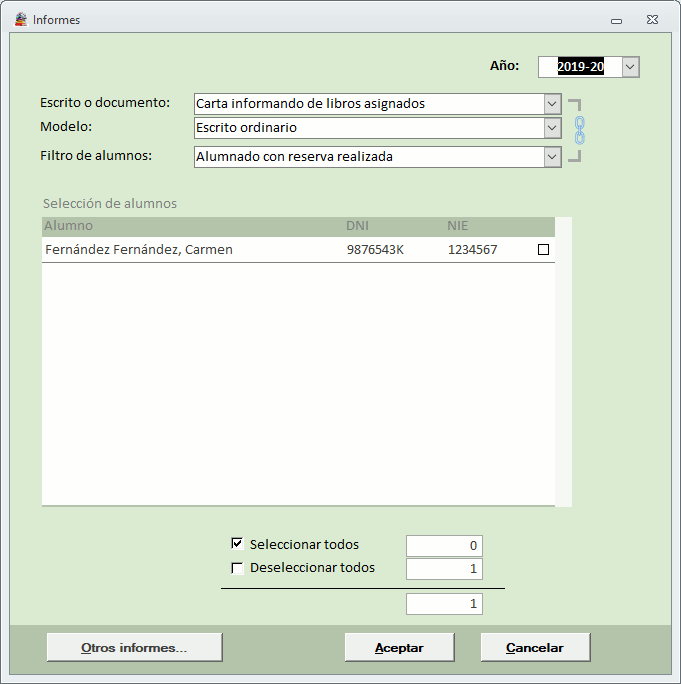Tick the checkbox for Fernández Fernández, Carmen
The image size is (681, 684).
[x=543, y=250]
